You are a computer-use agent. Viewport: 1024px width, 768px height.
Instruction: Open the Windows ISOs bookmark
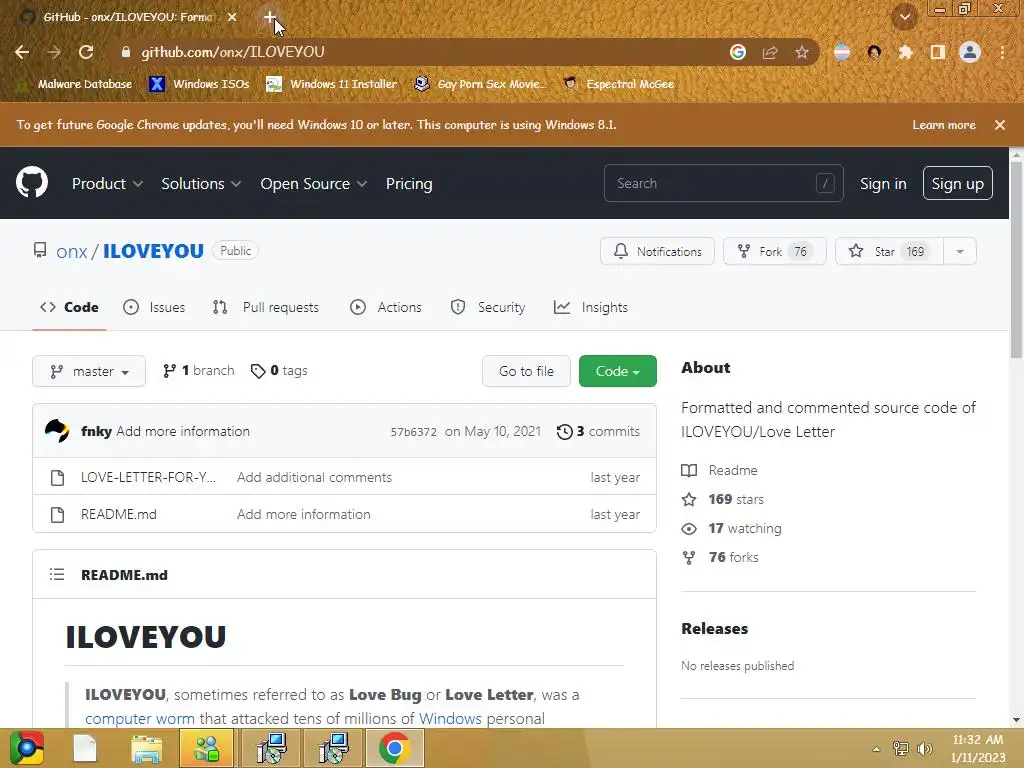point(200,84)
